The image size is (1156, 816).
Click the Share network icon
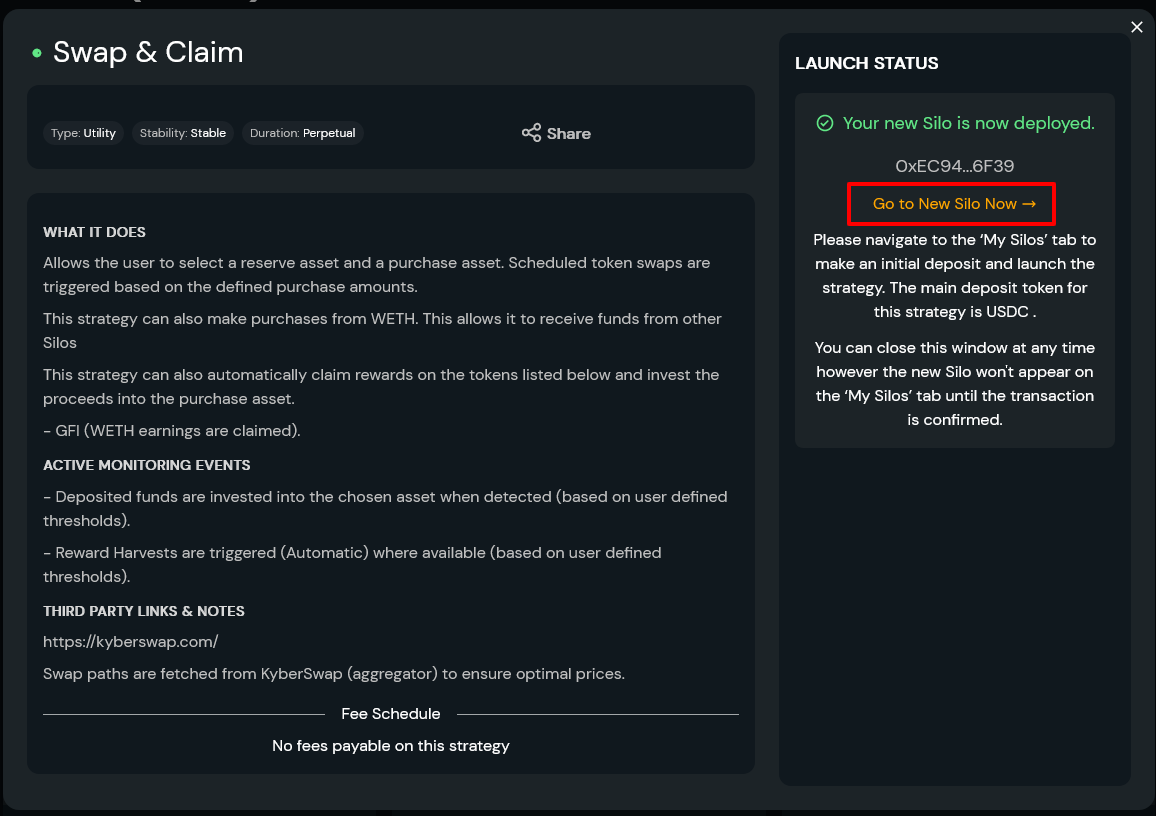click(x=531, y=133)
